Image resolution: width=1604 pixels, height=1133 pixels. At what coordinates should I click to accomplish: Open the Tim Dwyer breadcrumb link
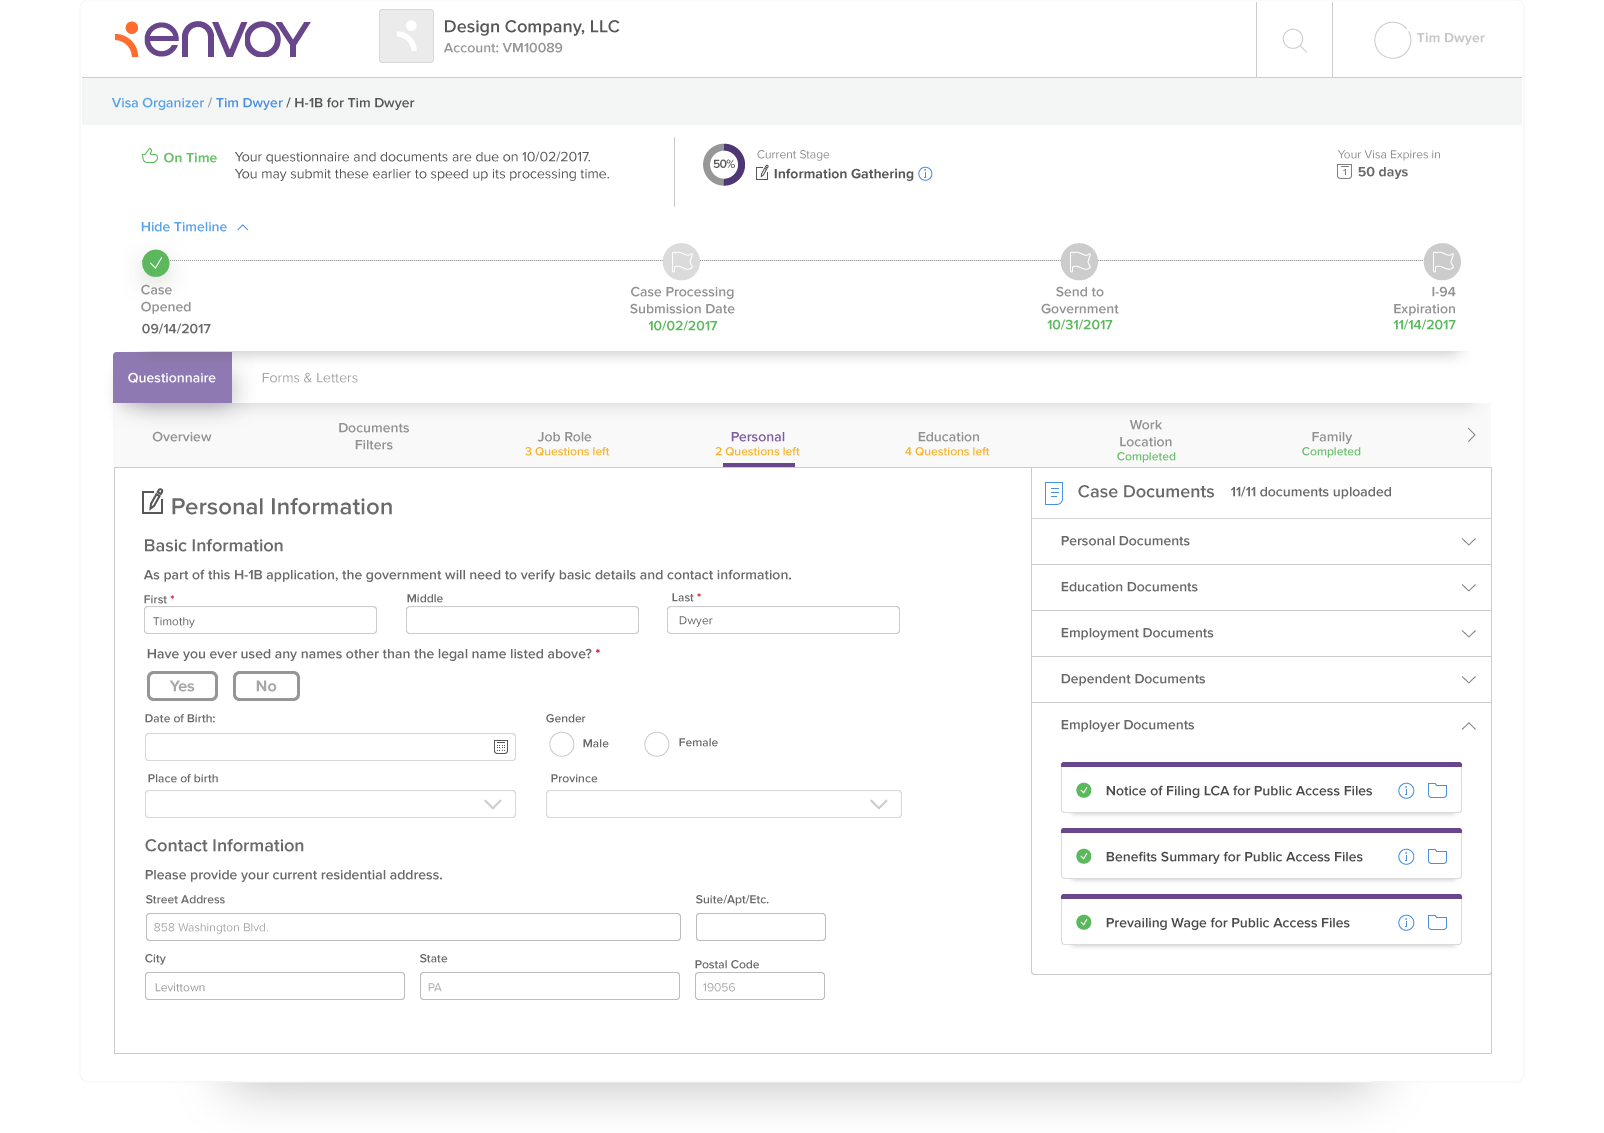249,103
